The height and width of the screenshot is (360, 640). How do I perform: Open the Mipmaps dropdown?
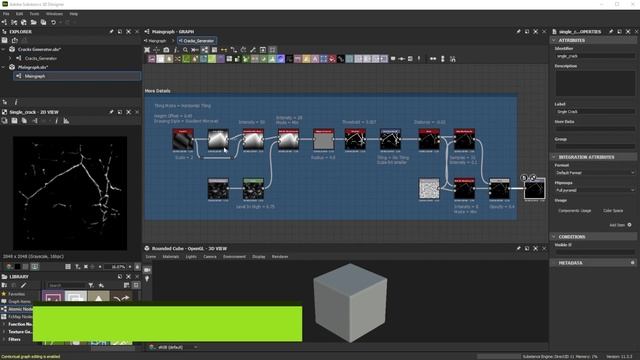point(595,190)
